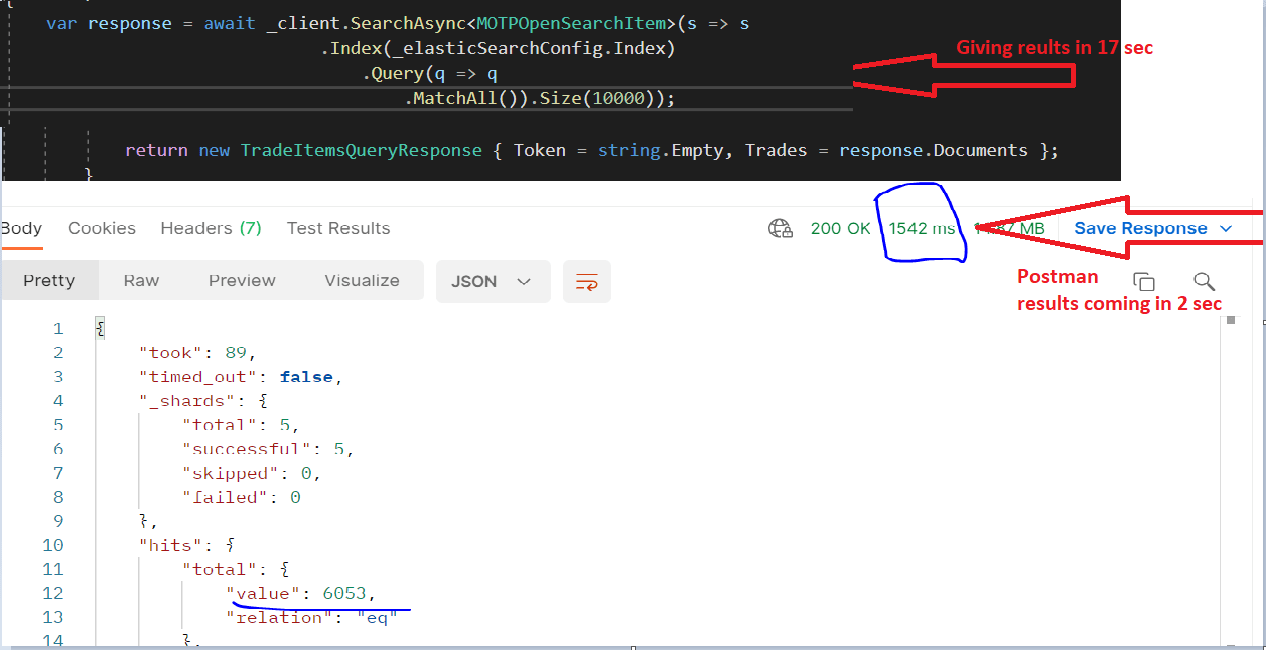The height and width of the screenshot is (650, 1266).
Task: Click line number 4 in the gutter
Action: pos(58,401)
